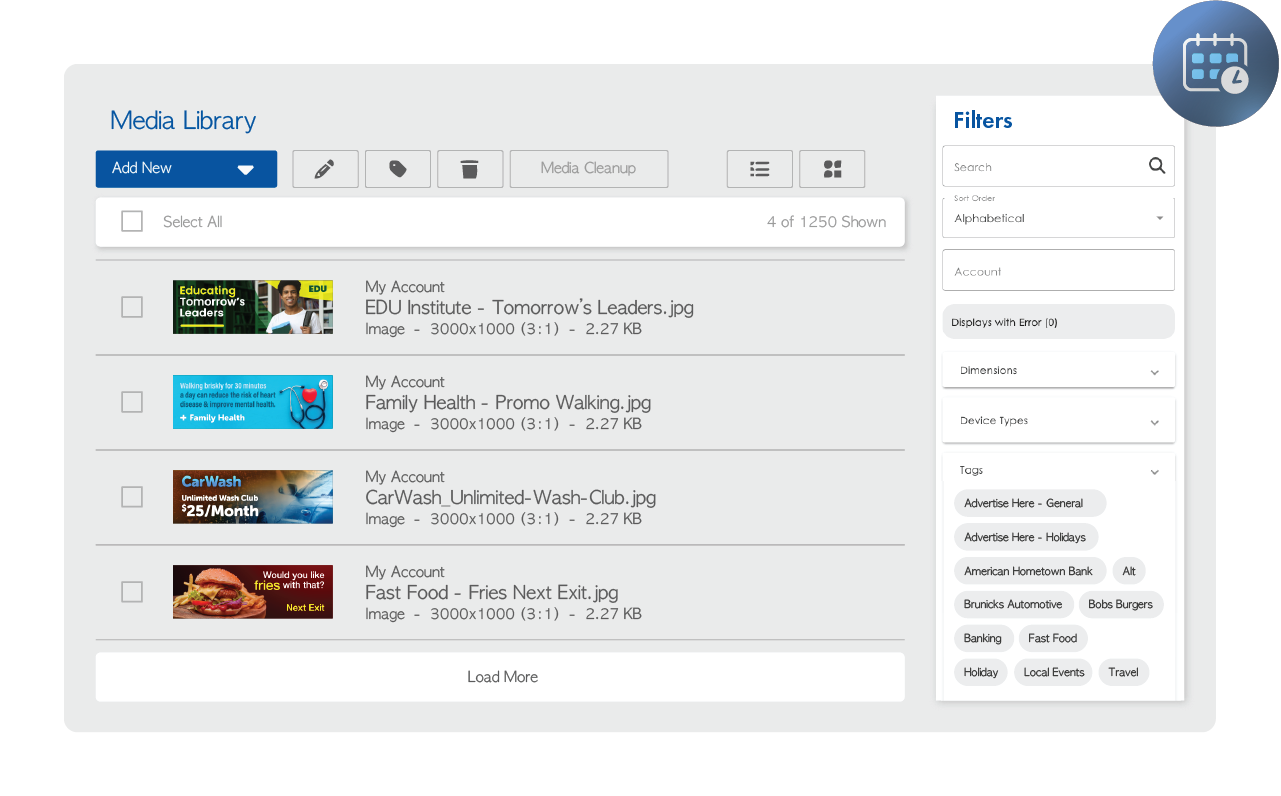Click the Media Cleanup button
The width and height of the screenshot is (1281, 796).
[588, 169]
